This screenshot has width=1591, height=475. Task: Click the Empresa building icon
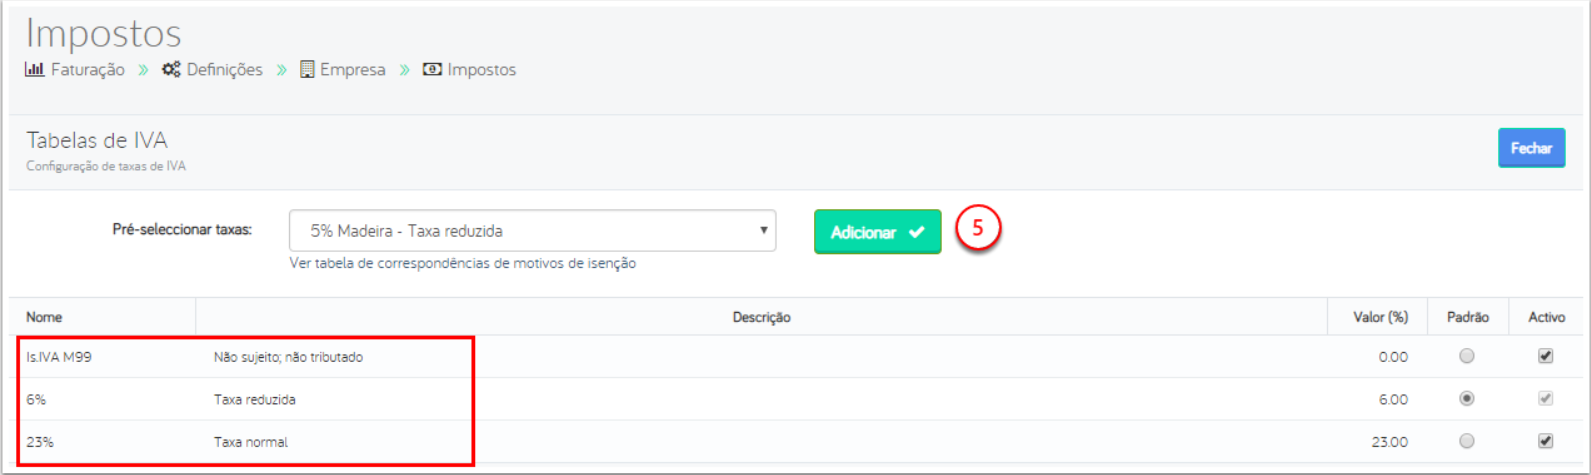307,69
